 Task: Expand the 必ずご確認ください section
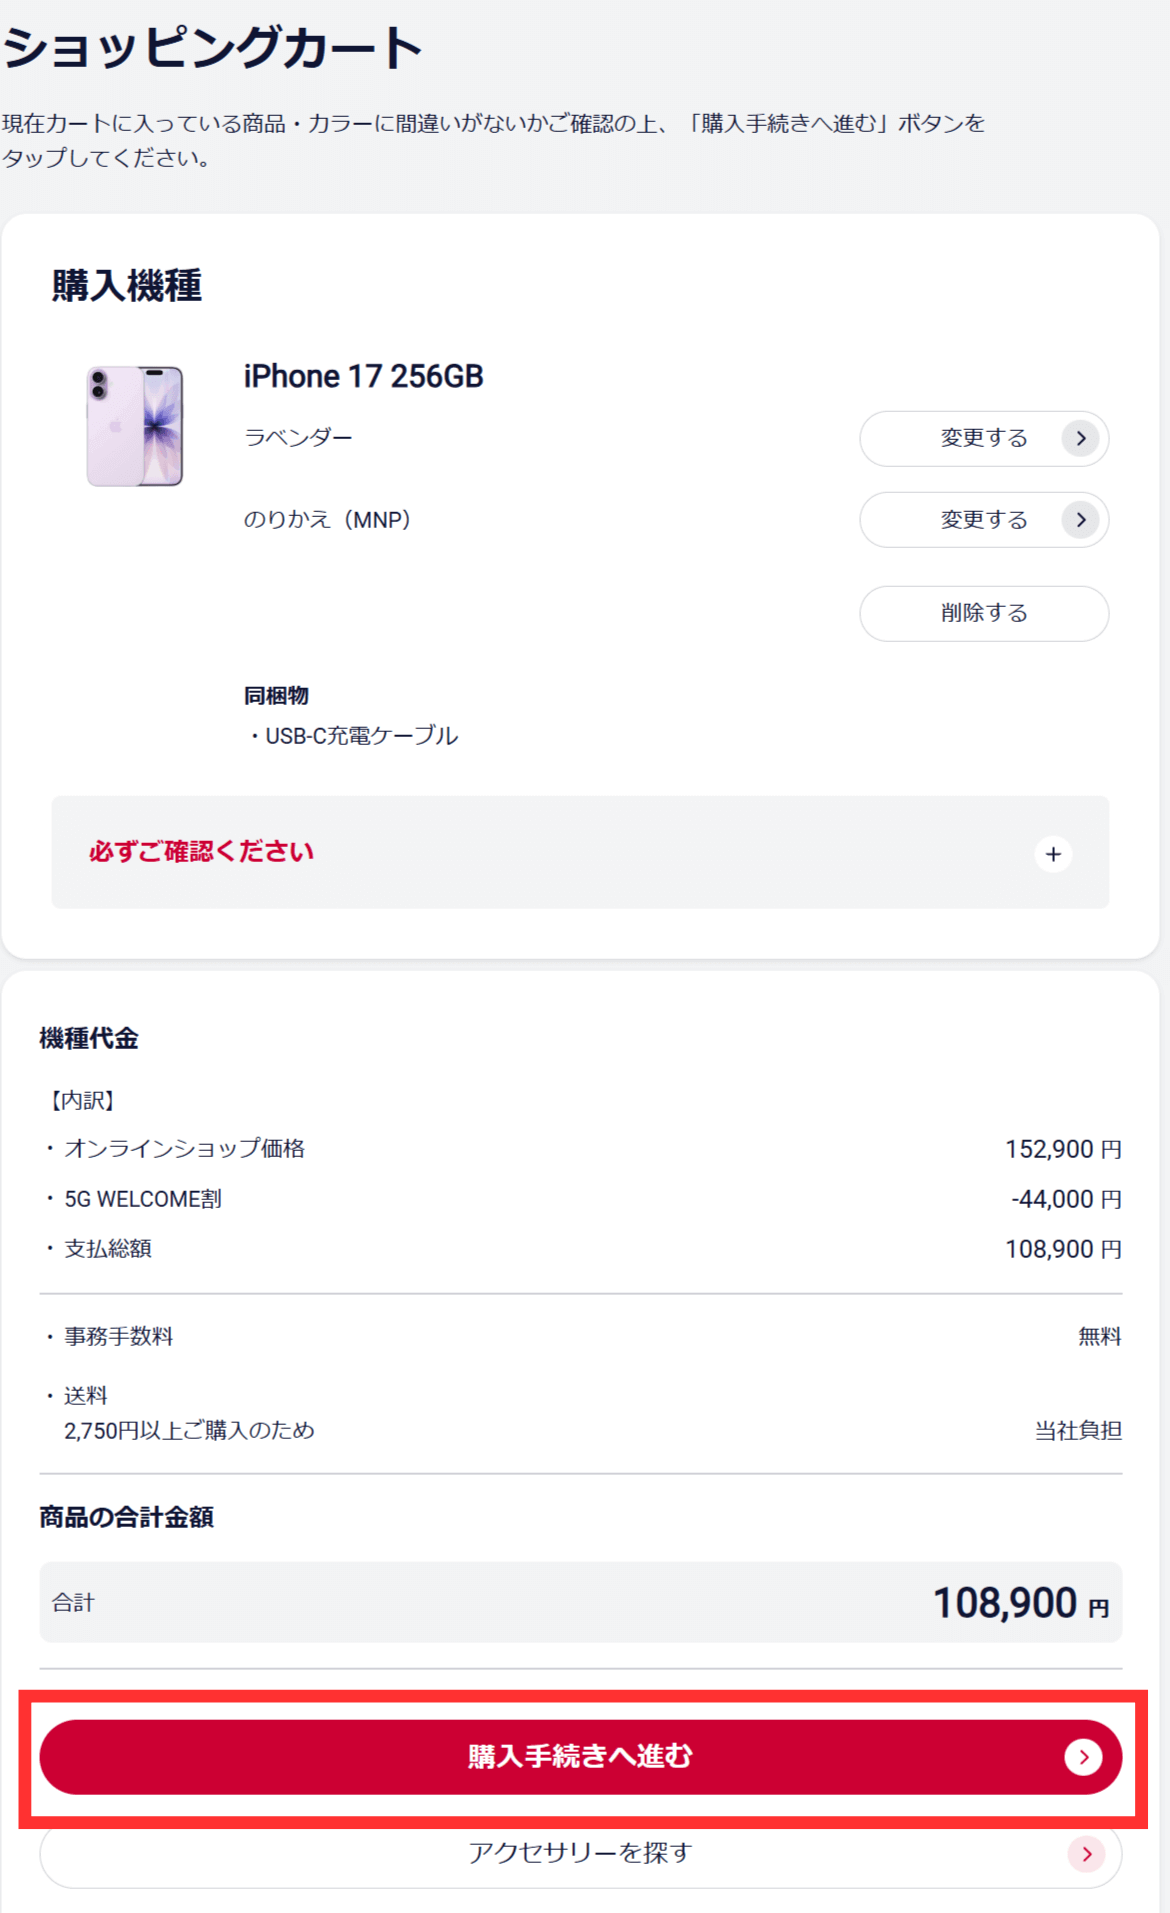tap(580, 853)
